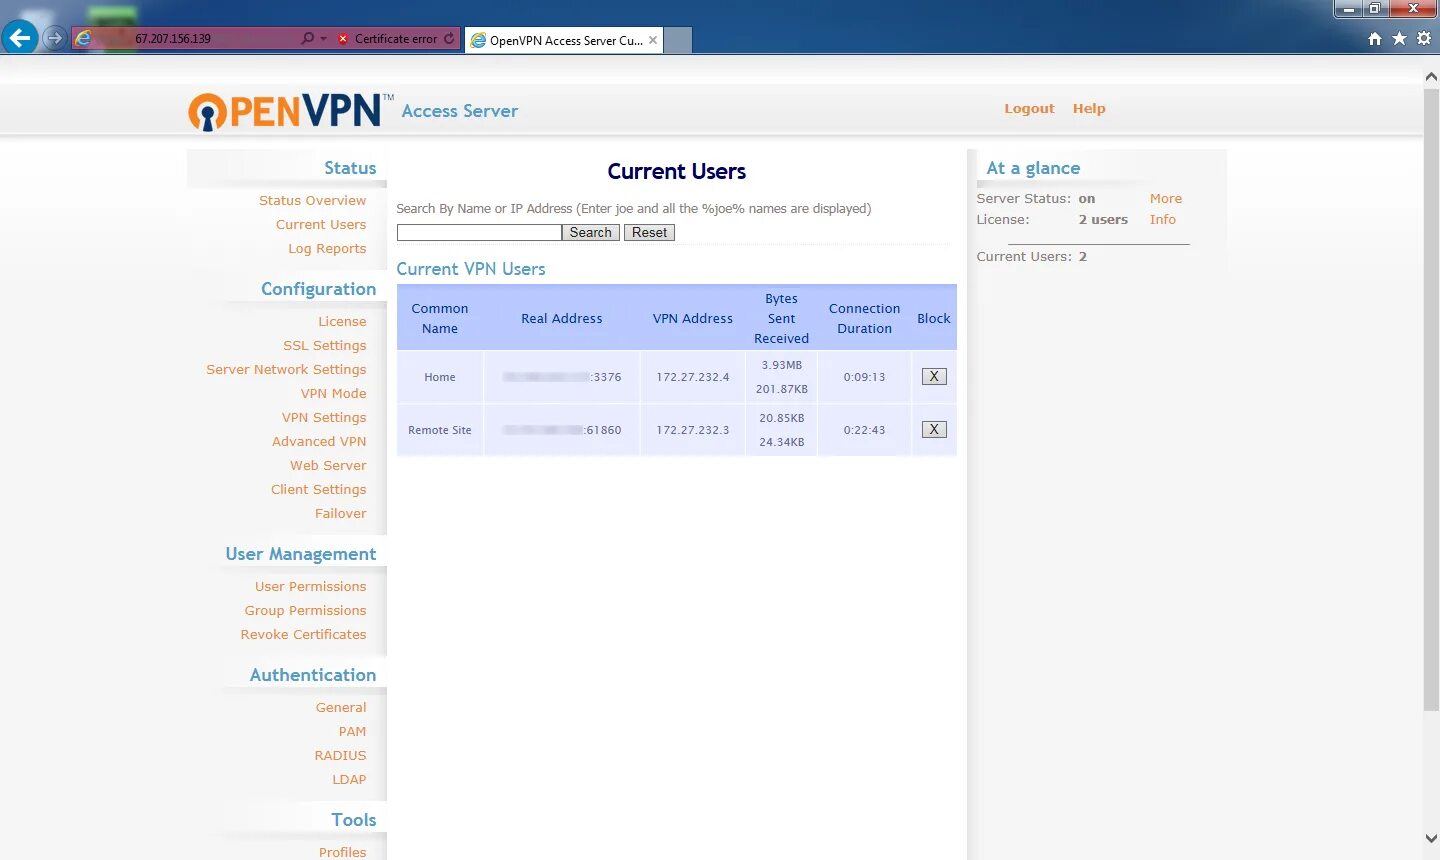Open User Permissions page
This screenshot has height=860, width=1440.
click(310, 586)
